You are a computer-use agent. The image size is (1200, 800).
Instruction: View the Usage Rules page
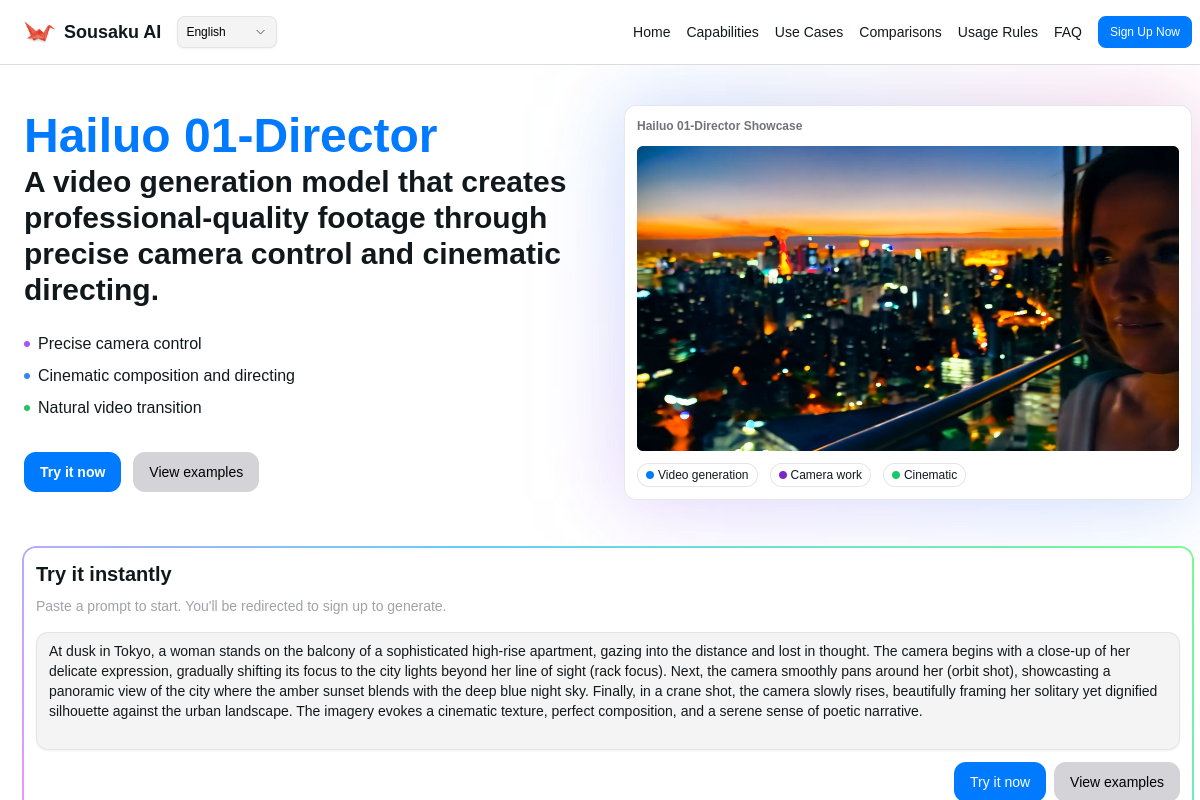tap(997, 32)
